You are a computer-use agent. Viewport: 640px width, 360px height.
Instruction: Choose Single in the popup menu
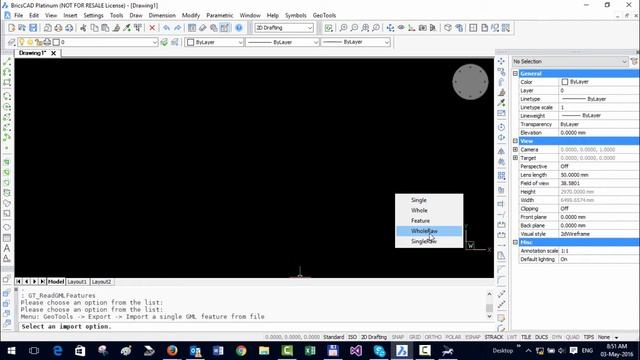click(x=429, y=200)
